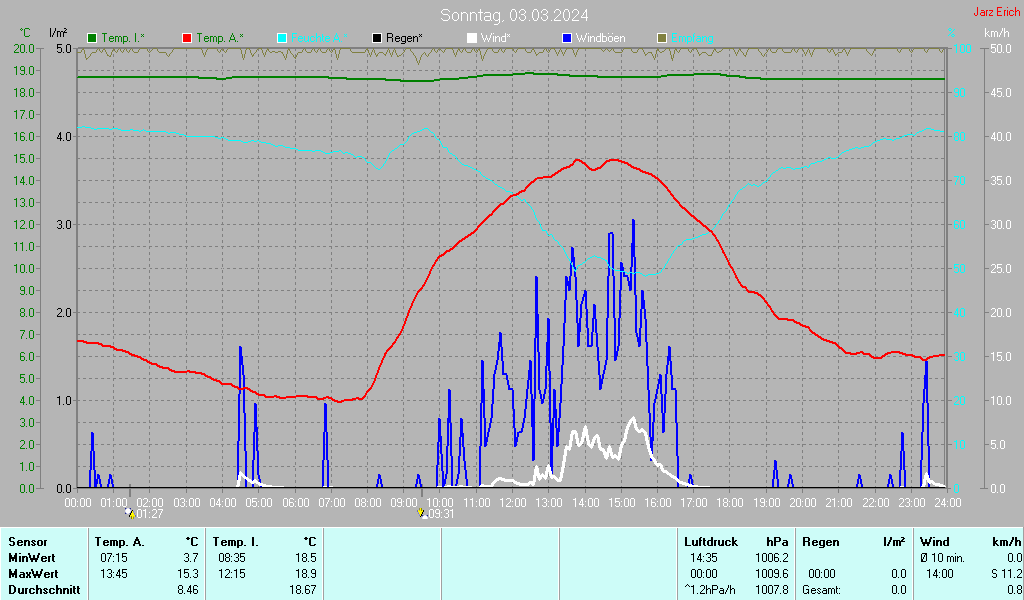Click the 07:15 minimum temperature time
Image resolution: width=1024 pixels, height=600 pixels.
[114, 558]
